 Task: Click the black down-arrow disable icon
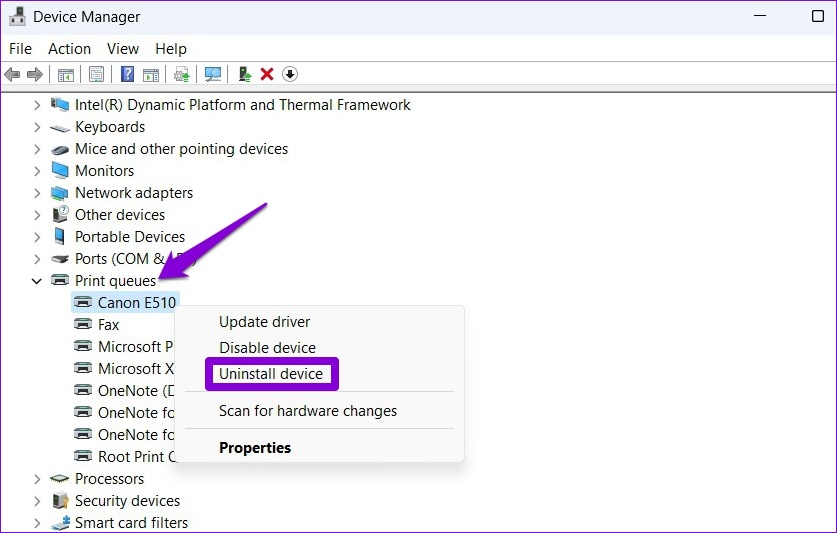(290, 74)
